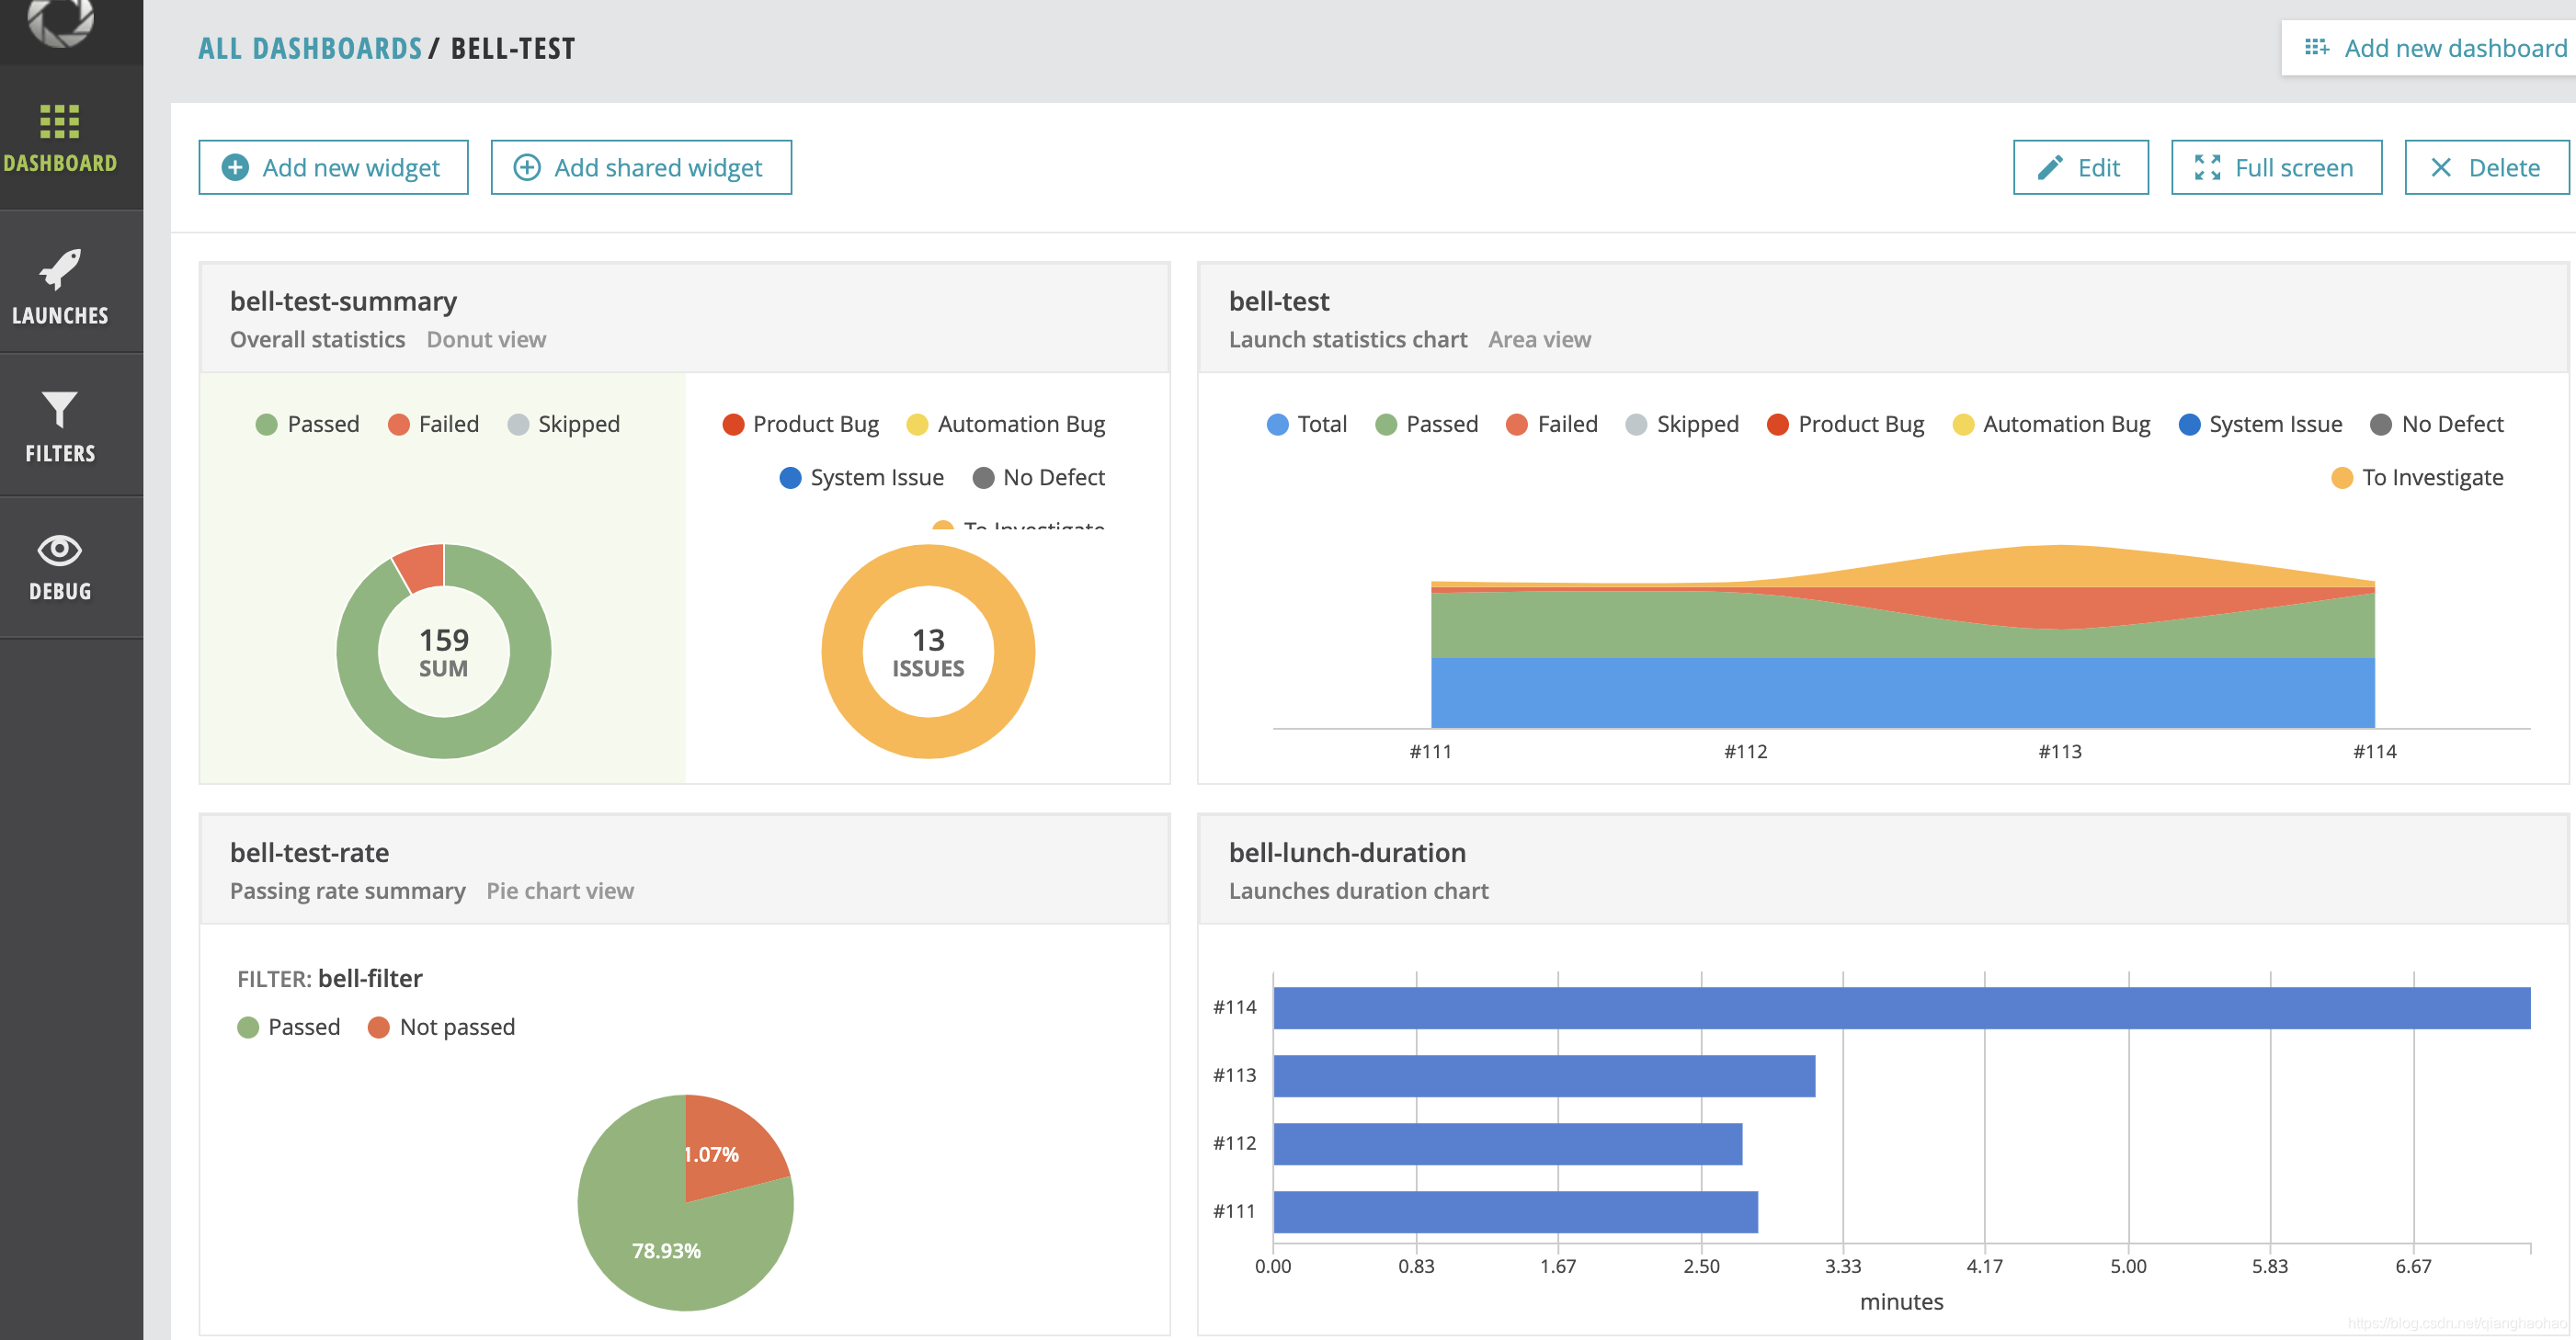Toggle Product Bug legend in bell-test area chart
Viewport: 2576px width, 1340px height.
1845,424
